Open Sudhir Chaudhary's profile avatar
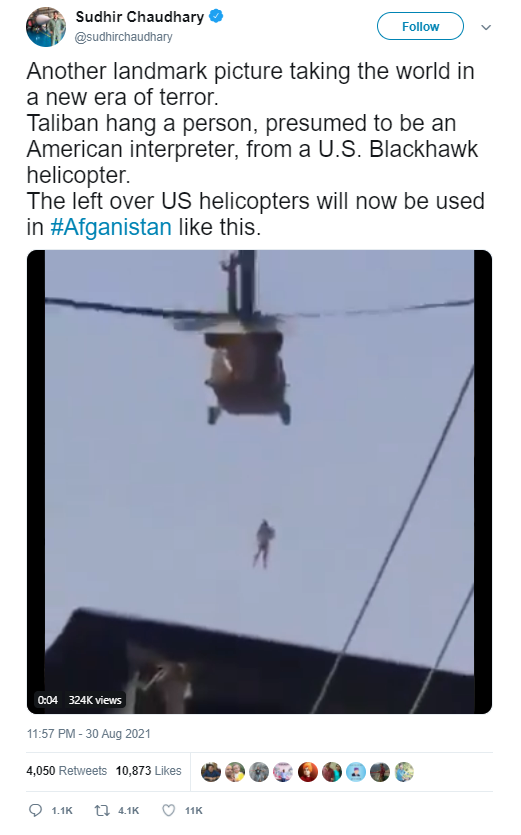The width and height of the screenshot is (521, 835). click(46, 27)
